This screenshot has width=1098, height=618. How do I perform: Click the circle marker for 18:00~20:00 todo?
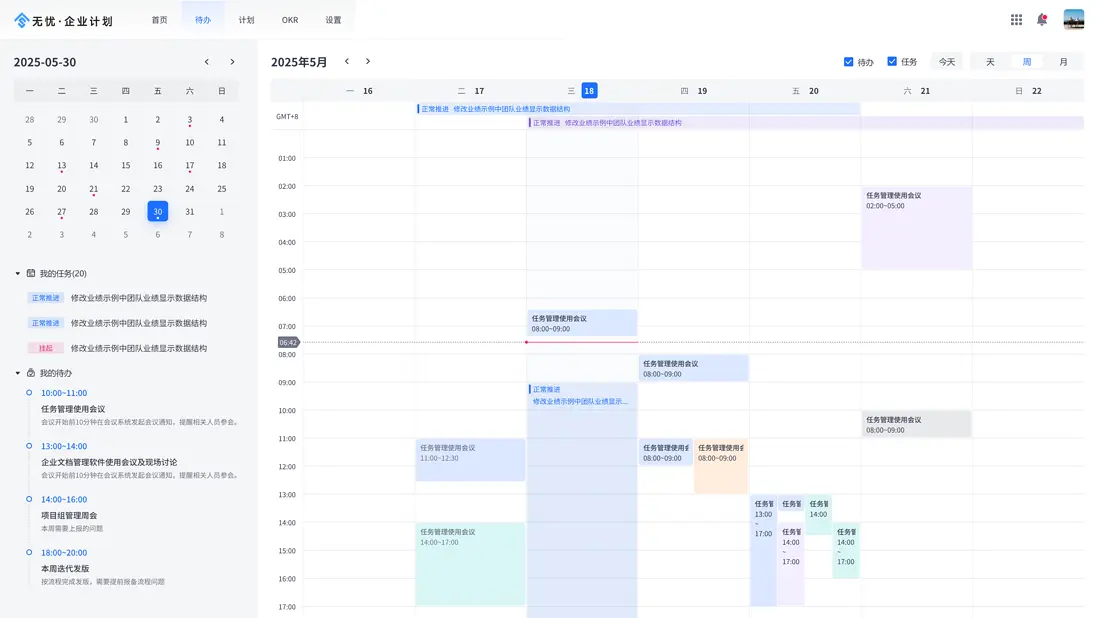tap(29, 552)
